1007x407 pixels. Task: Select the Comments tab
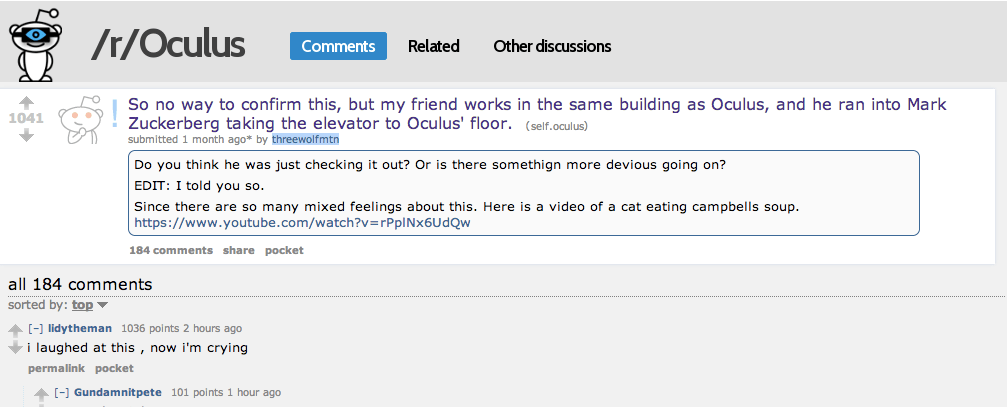338,46
